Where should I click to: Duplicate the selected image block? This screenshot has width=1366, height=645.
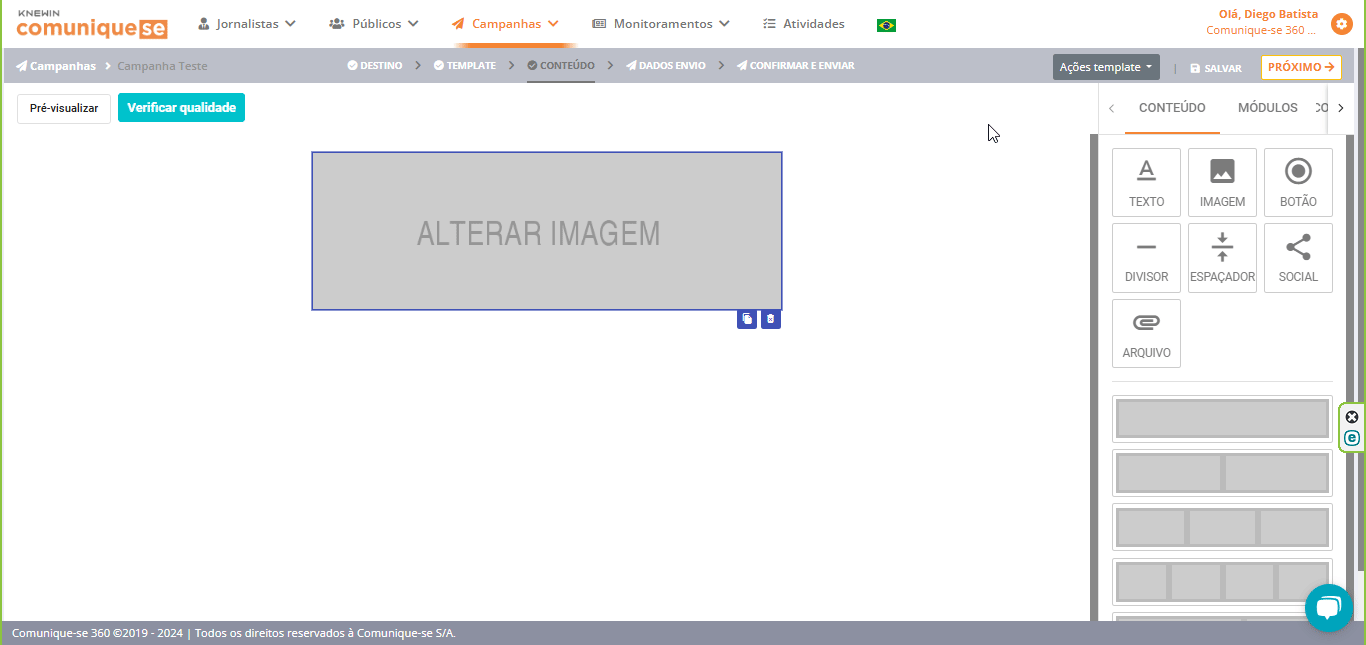tap(747, 319)
